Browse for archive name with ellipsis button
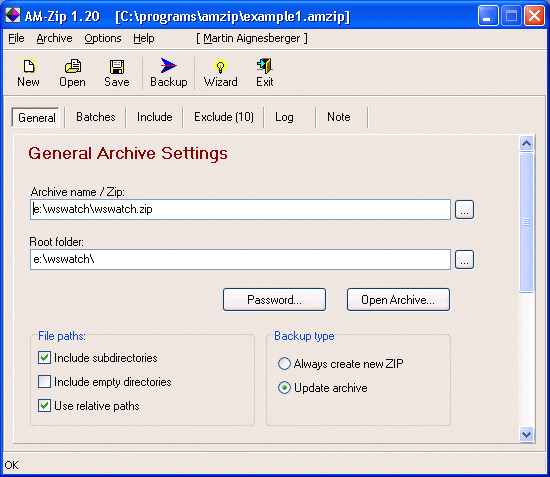This screenshot has width=550, height=477. pos(464,210)
